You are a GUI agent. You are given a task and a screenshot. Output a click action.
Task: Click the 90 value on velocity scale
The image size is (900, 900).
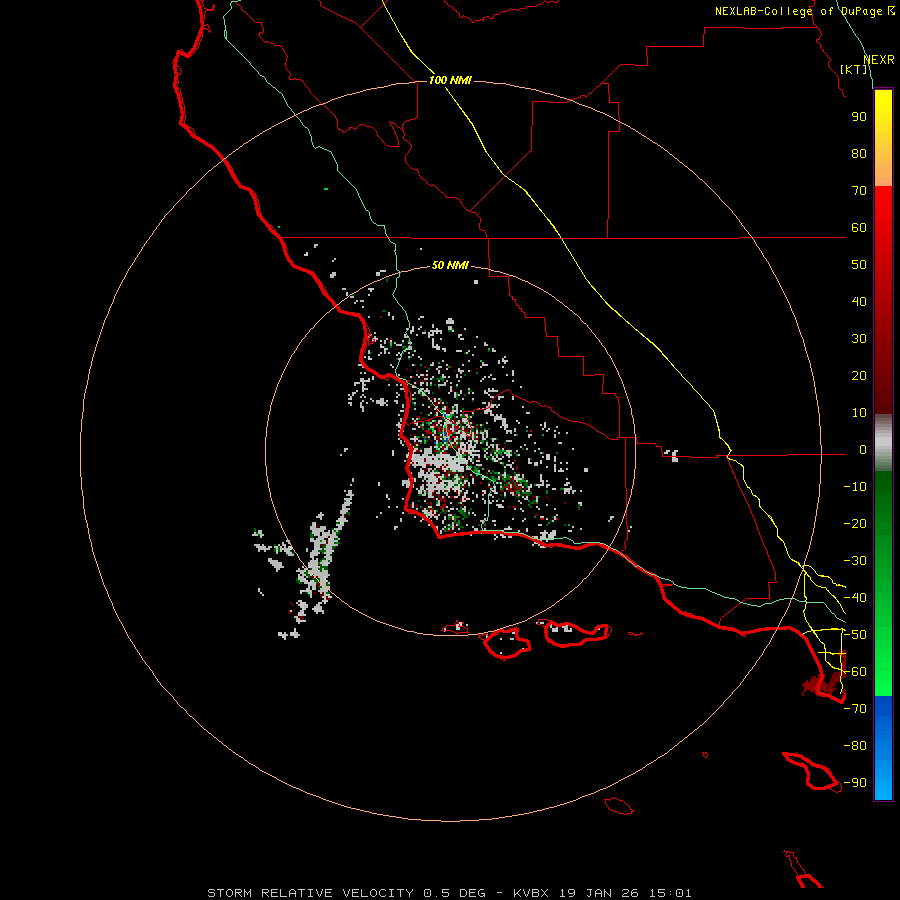(x=859, y=117)
